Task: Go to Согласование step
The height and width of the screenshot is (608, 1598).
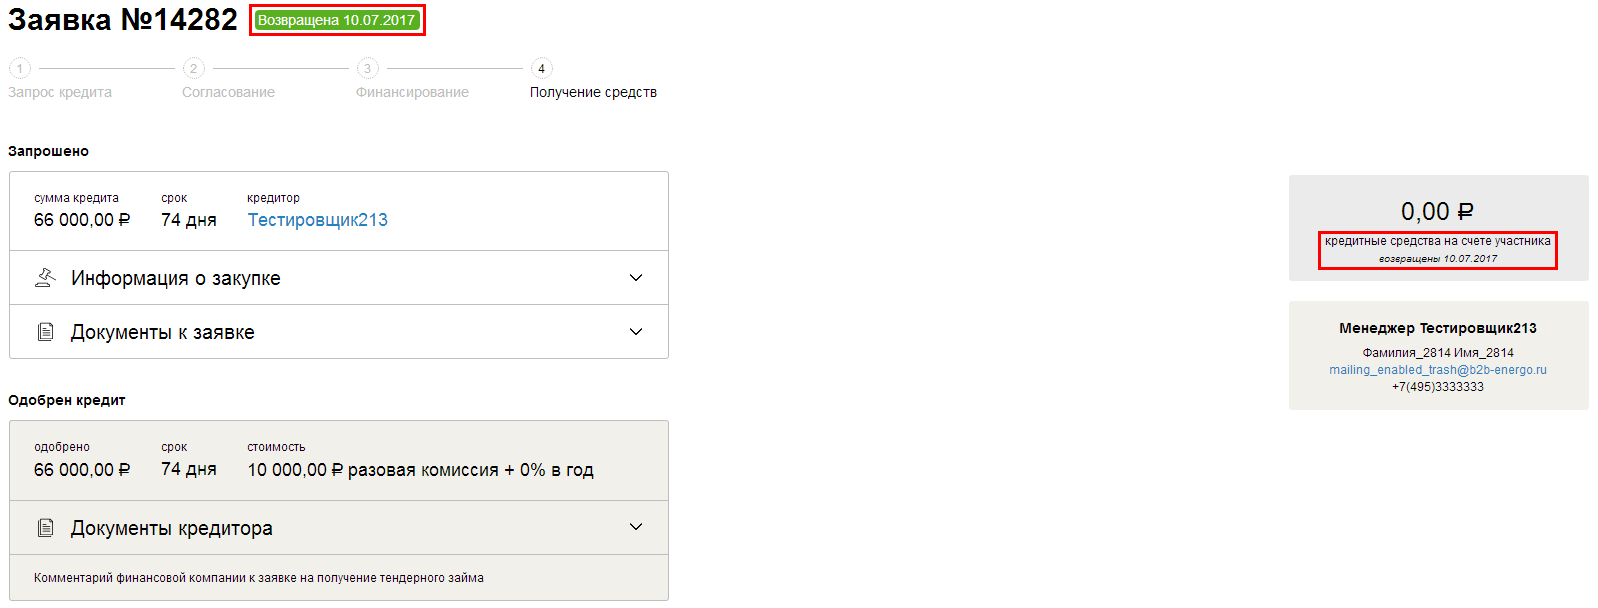Action: click(x=228, y=92)
